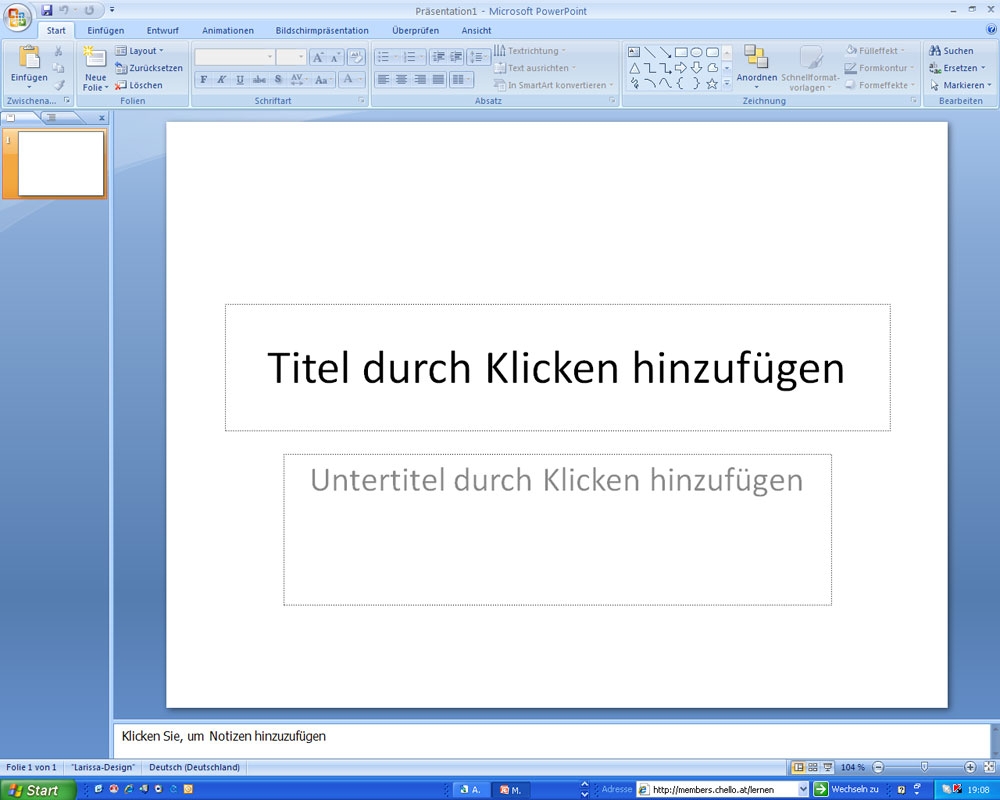Click the Zurücksetzen button
1000x800 pixels.
click(x=149, y=68)
